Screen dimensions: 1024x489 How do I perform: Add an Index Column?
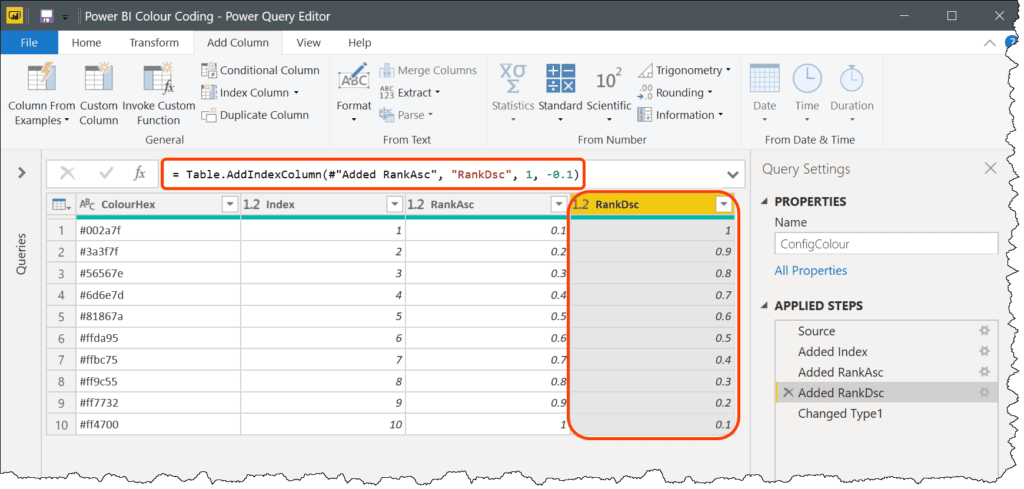[250, 93]
